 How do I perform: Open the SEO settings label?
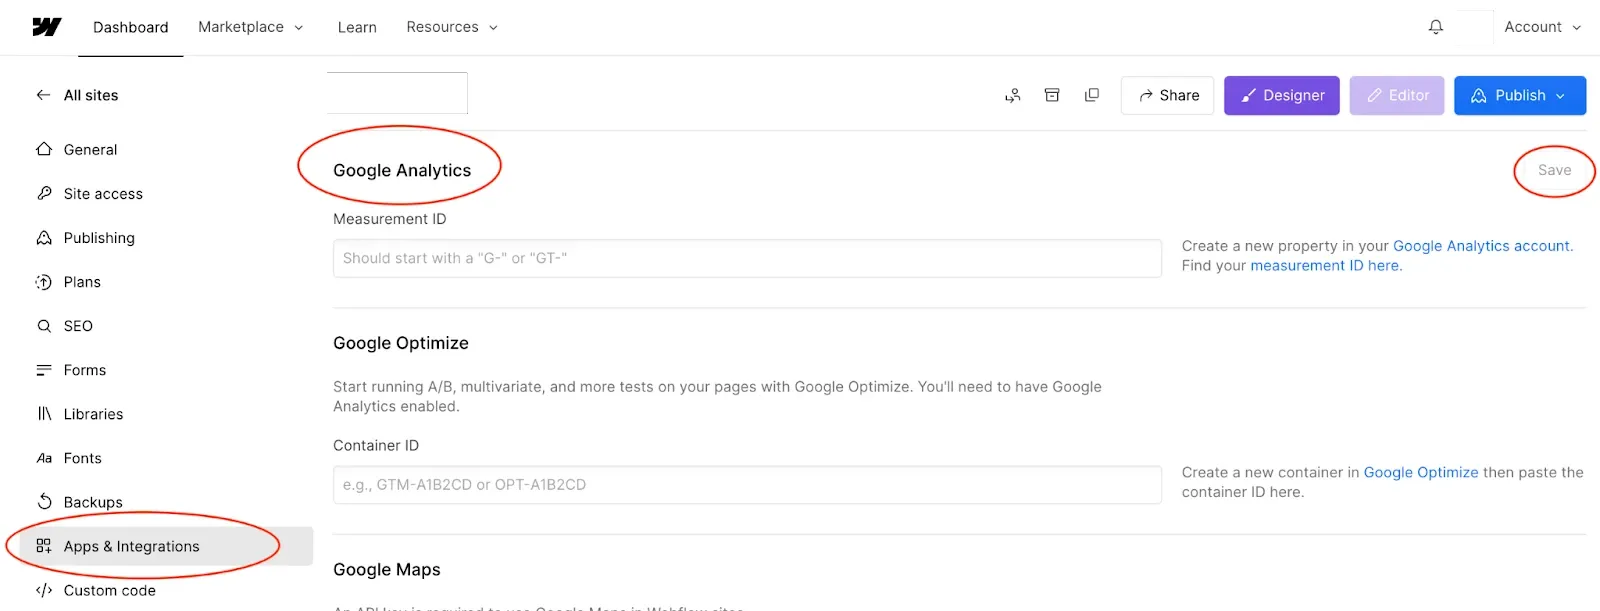(x=78, y=326)
